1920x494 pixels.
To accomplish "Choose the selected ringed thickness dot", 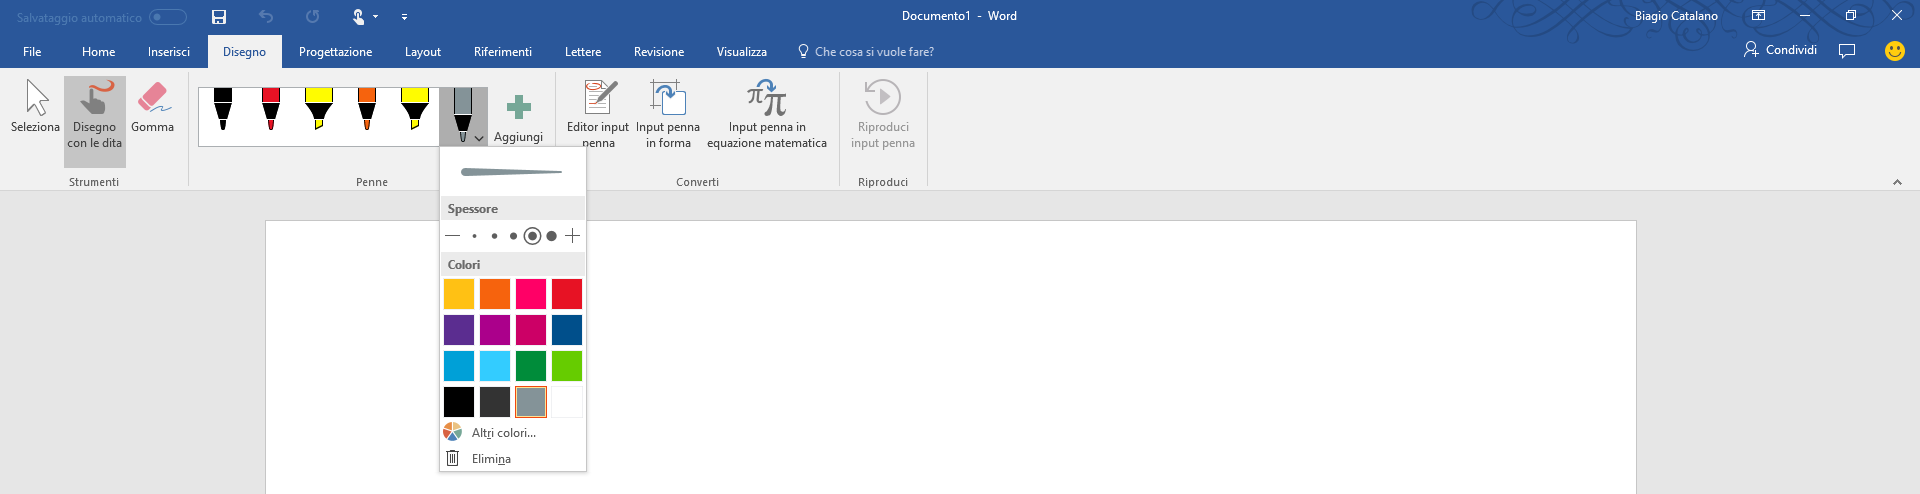I will click(532, 236).
